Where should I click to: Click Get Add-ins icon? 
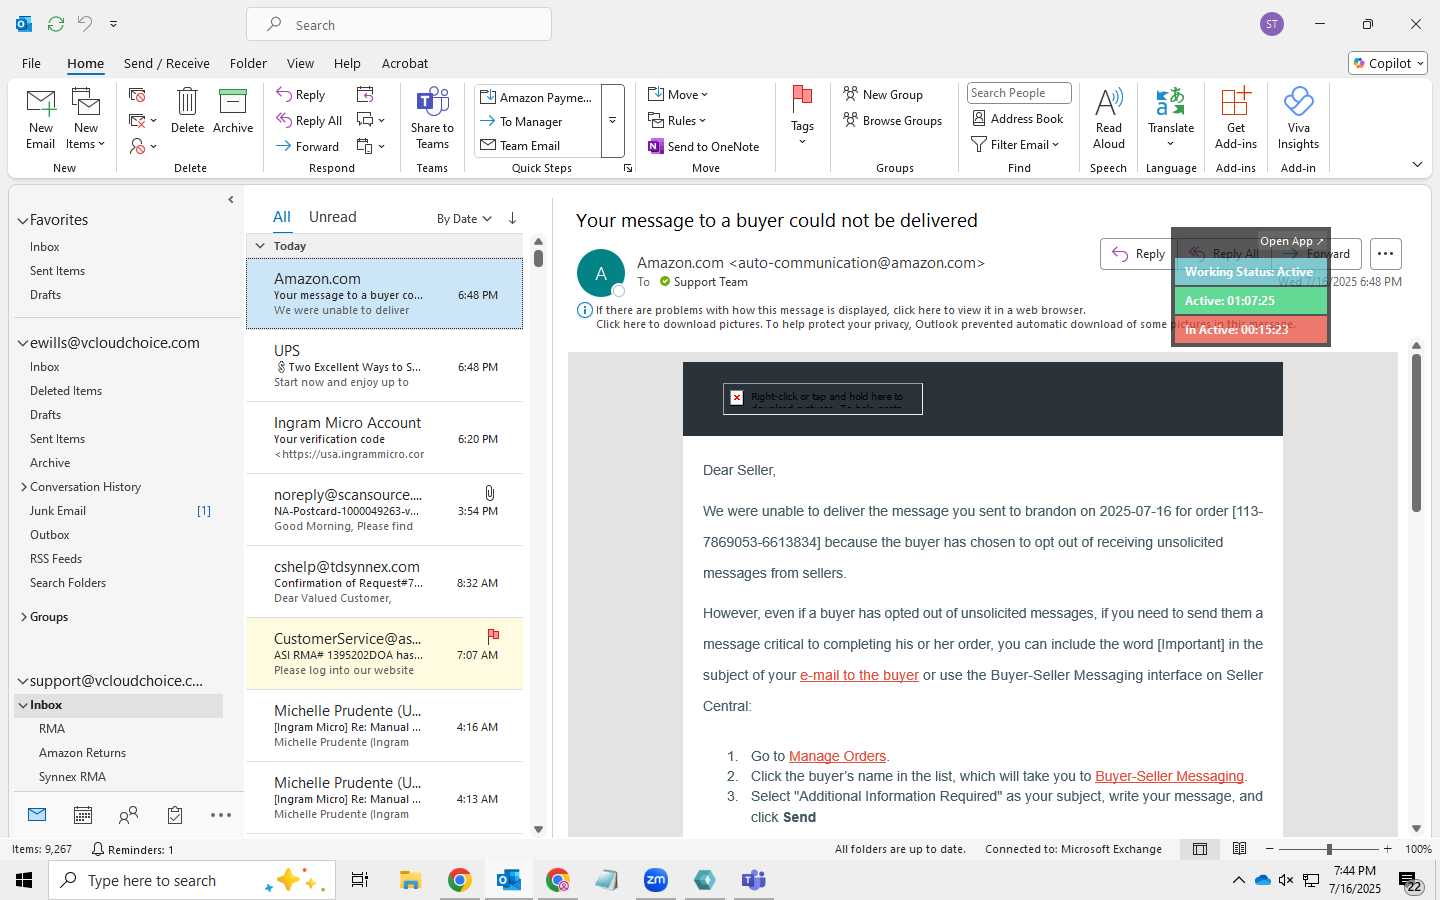click(x=1236, y=118)
